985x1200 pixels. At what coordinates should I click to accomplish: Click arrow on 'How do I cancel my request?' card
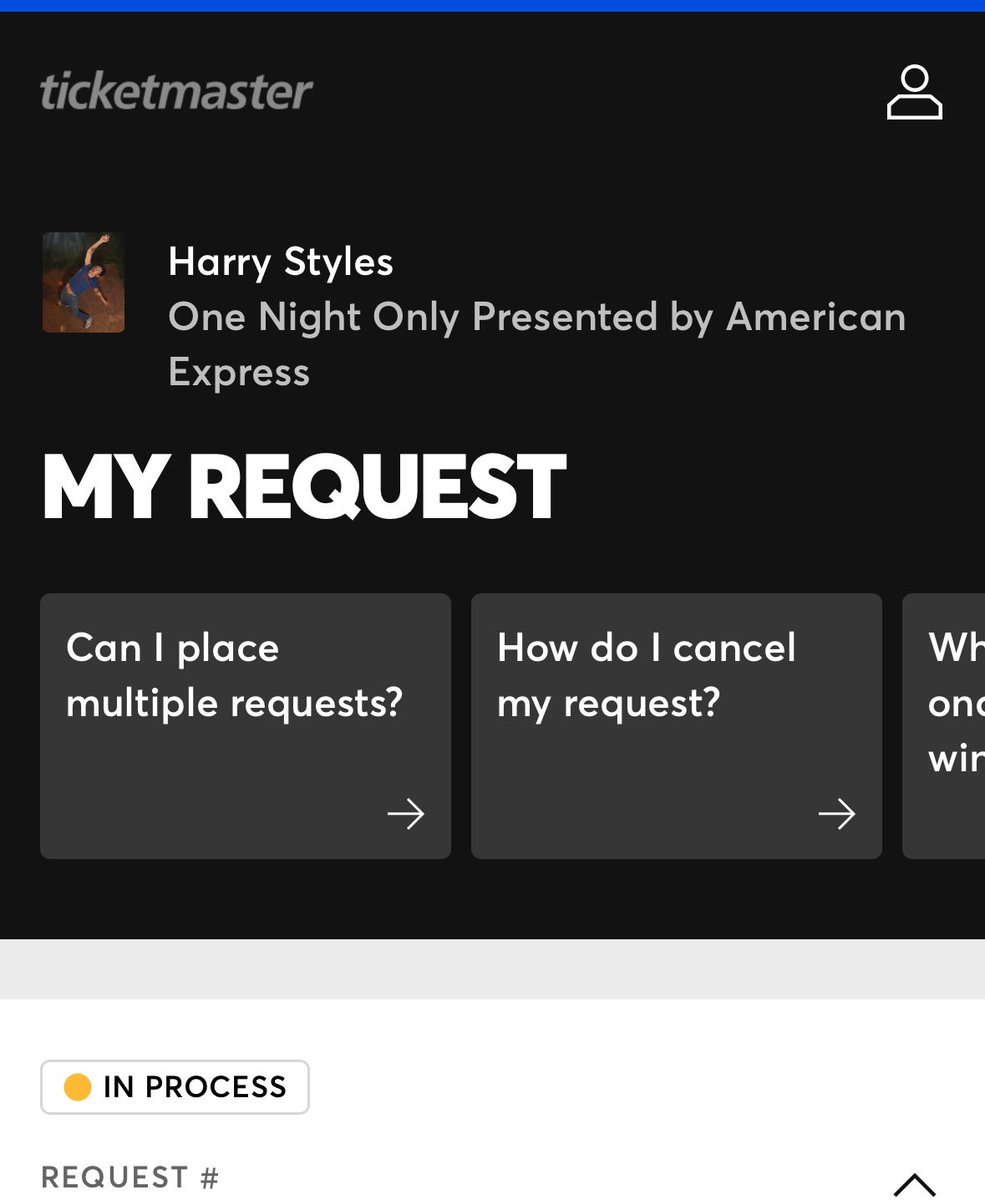pos(837,814)
